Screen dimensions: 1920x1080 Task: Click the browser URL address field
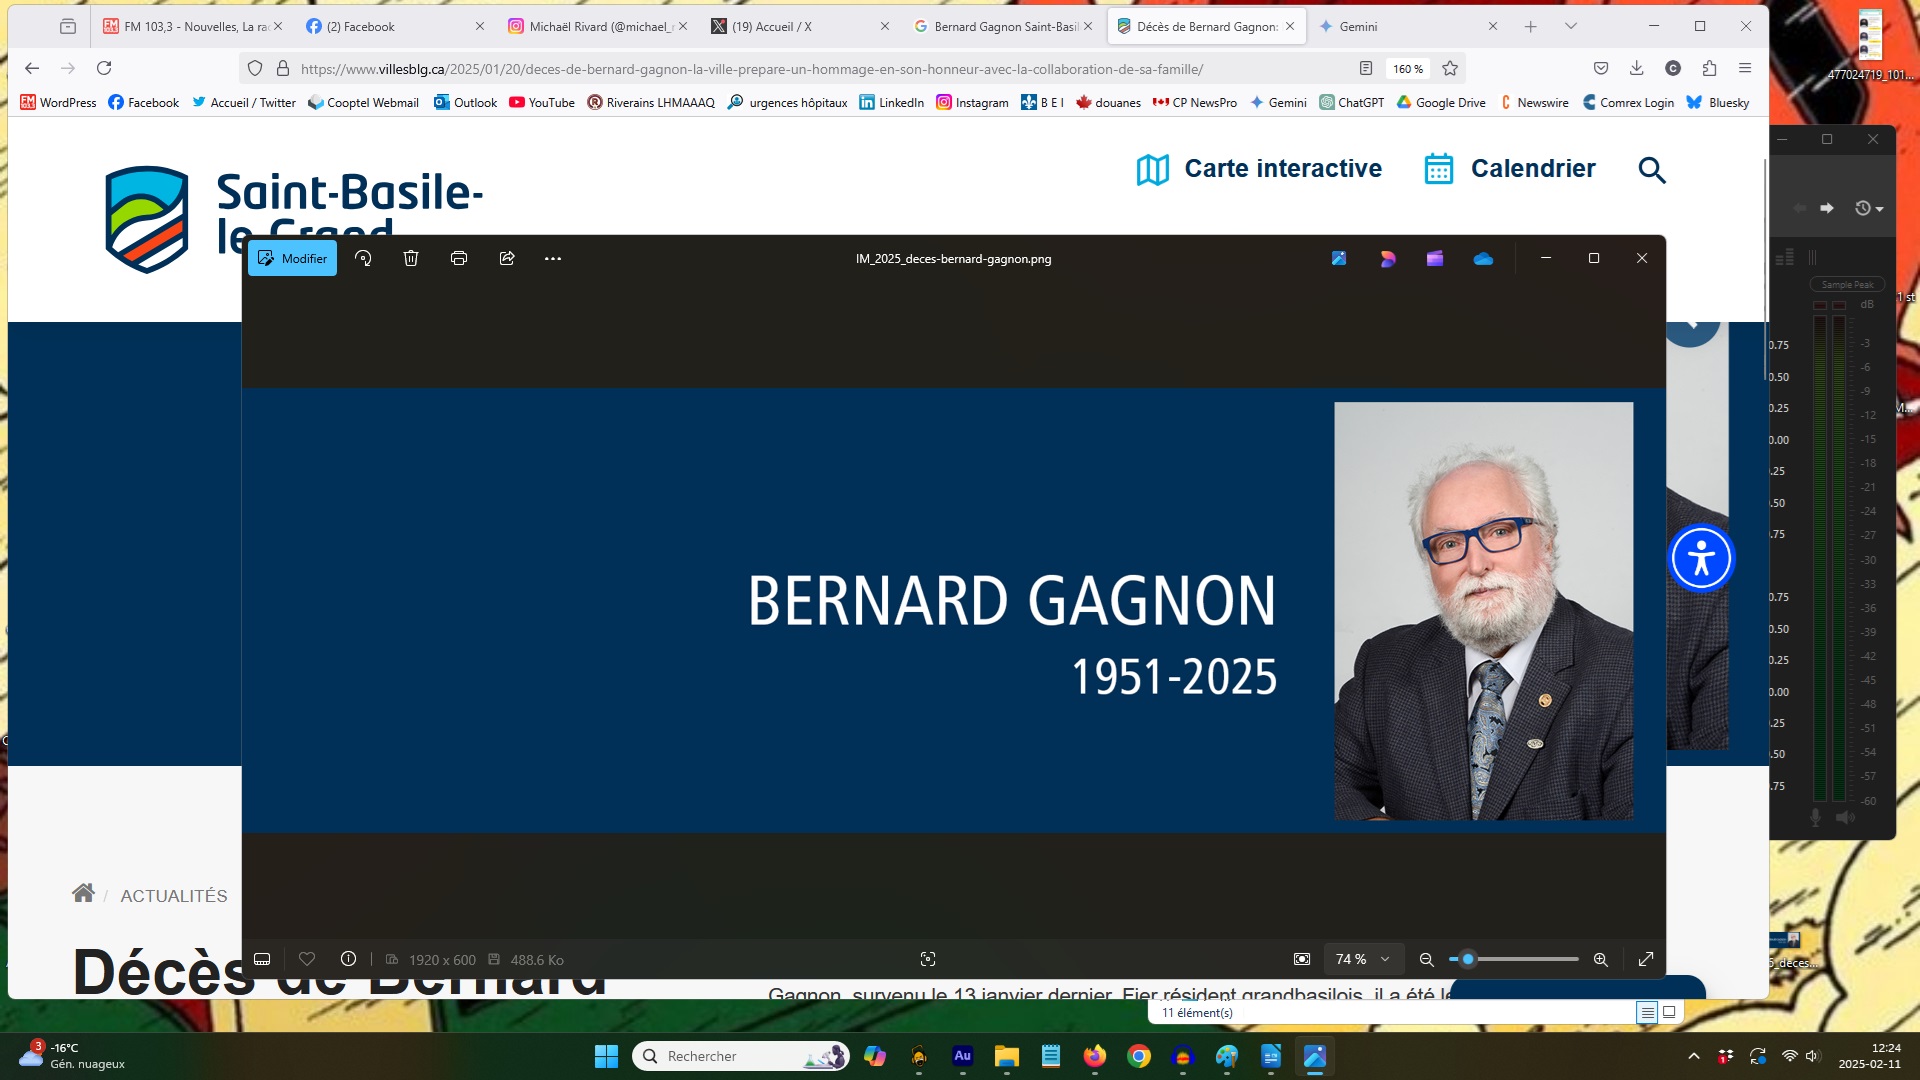click(x=750, y=69)
